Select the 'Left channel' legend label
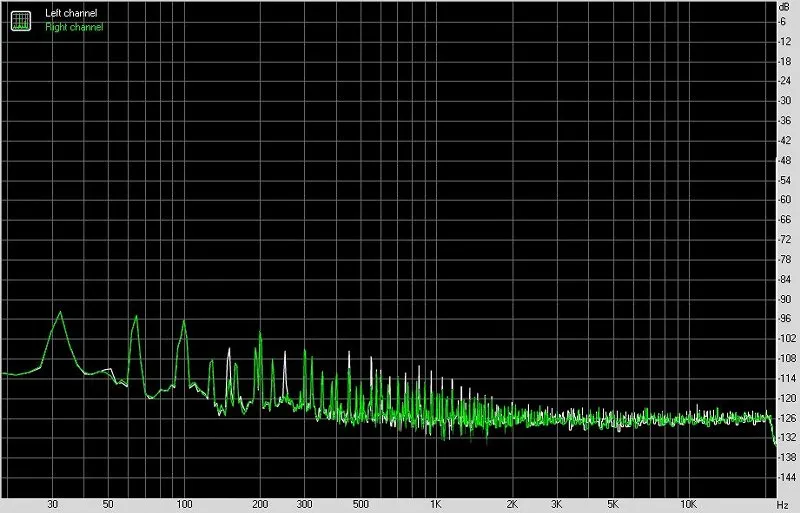Image resolution: width=800 pixels, height=513 pixels. [x=71, y=13]
